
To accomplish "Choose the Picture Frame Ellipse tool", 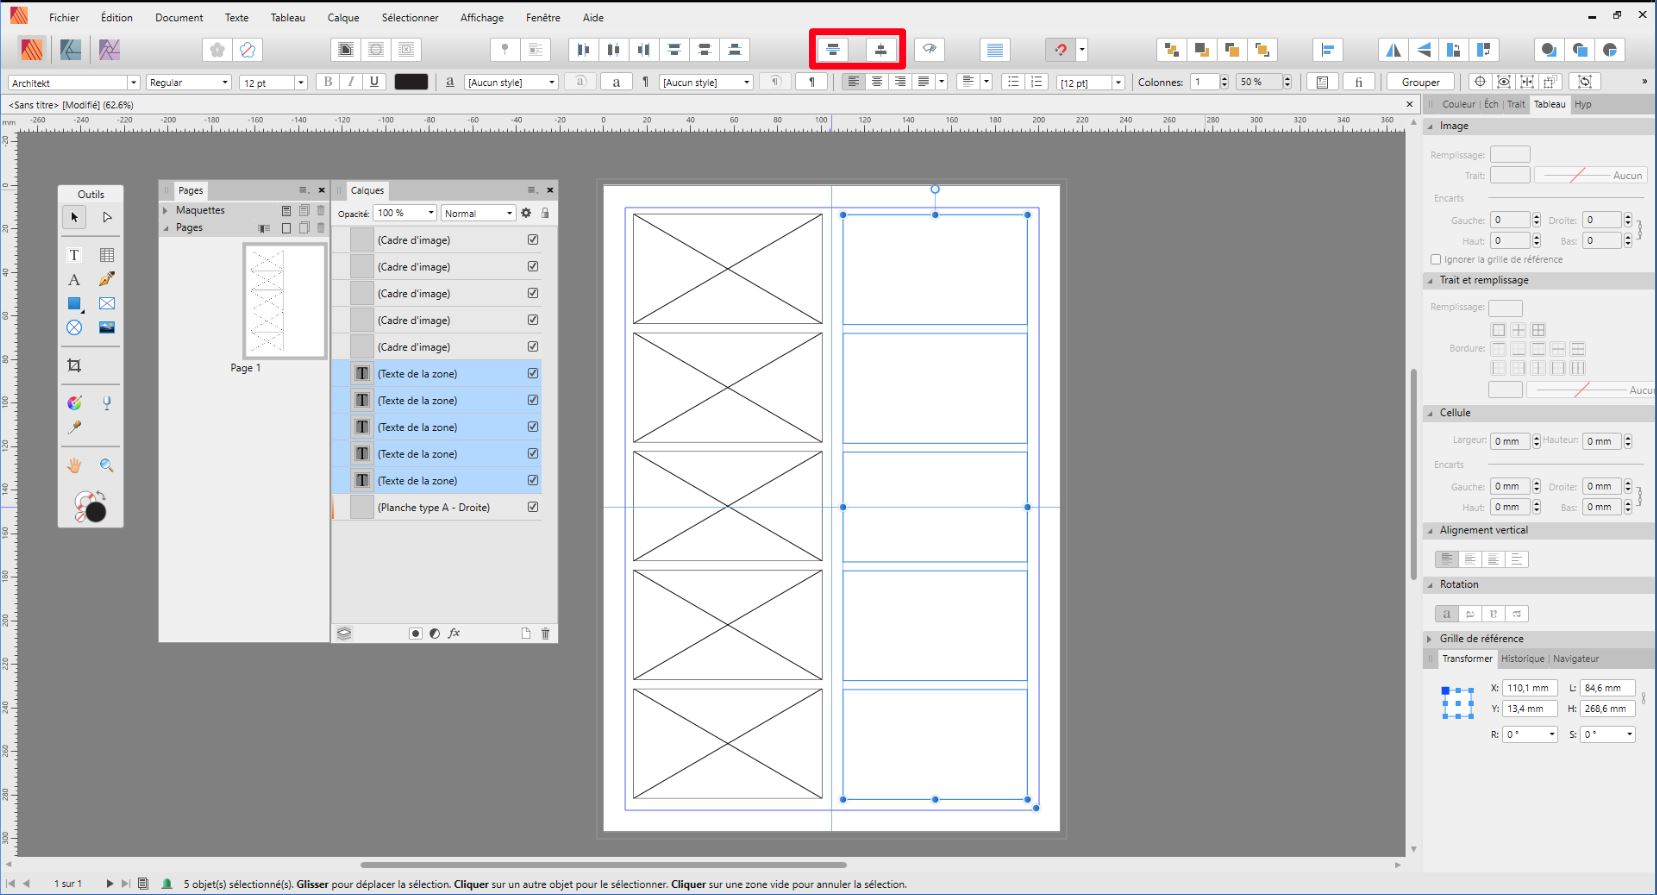I will (74, 327).
